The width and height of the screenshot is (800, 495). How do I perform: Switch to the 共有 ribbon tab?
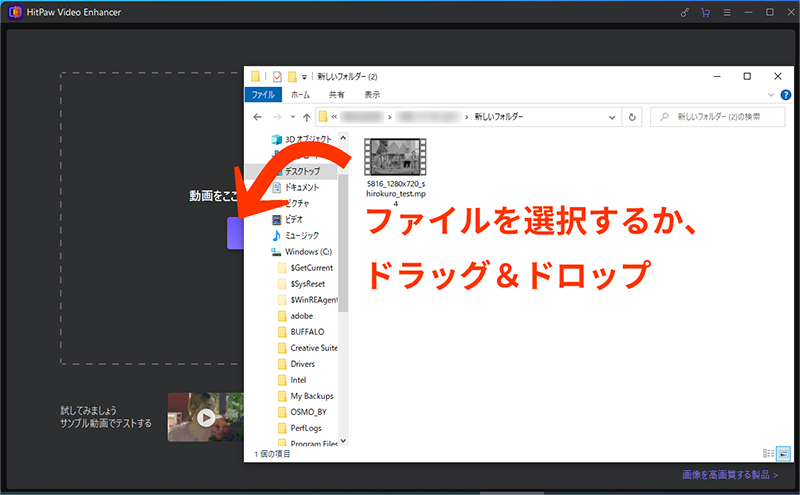(x=336, y=94)
